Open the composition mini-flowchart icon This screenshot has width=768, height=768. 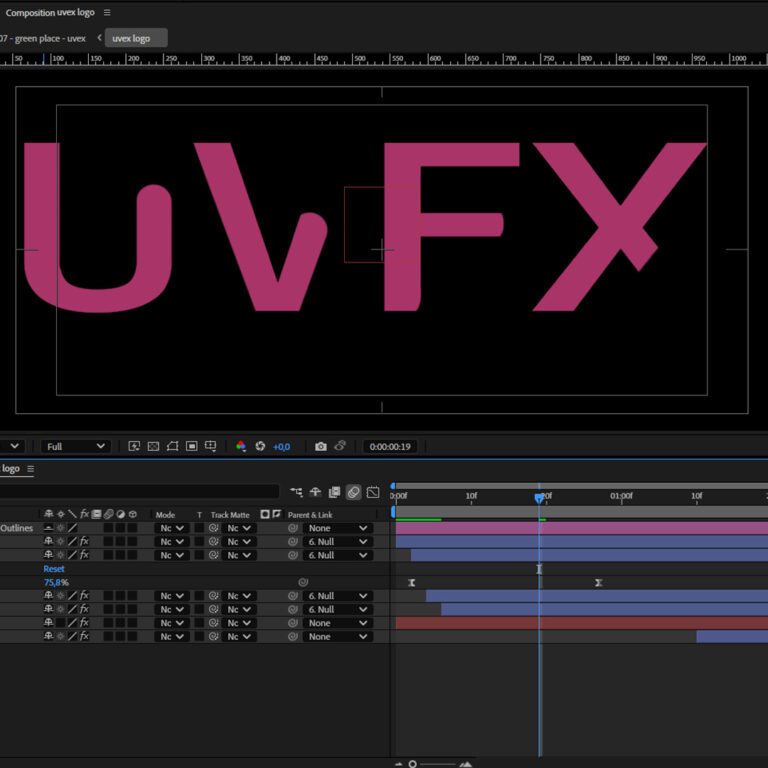(x=297, y=492)
